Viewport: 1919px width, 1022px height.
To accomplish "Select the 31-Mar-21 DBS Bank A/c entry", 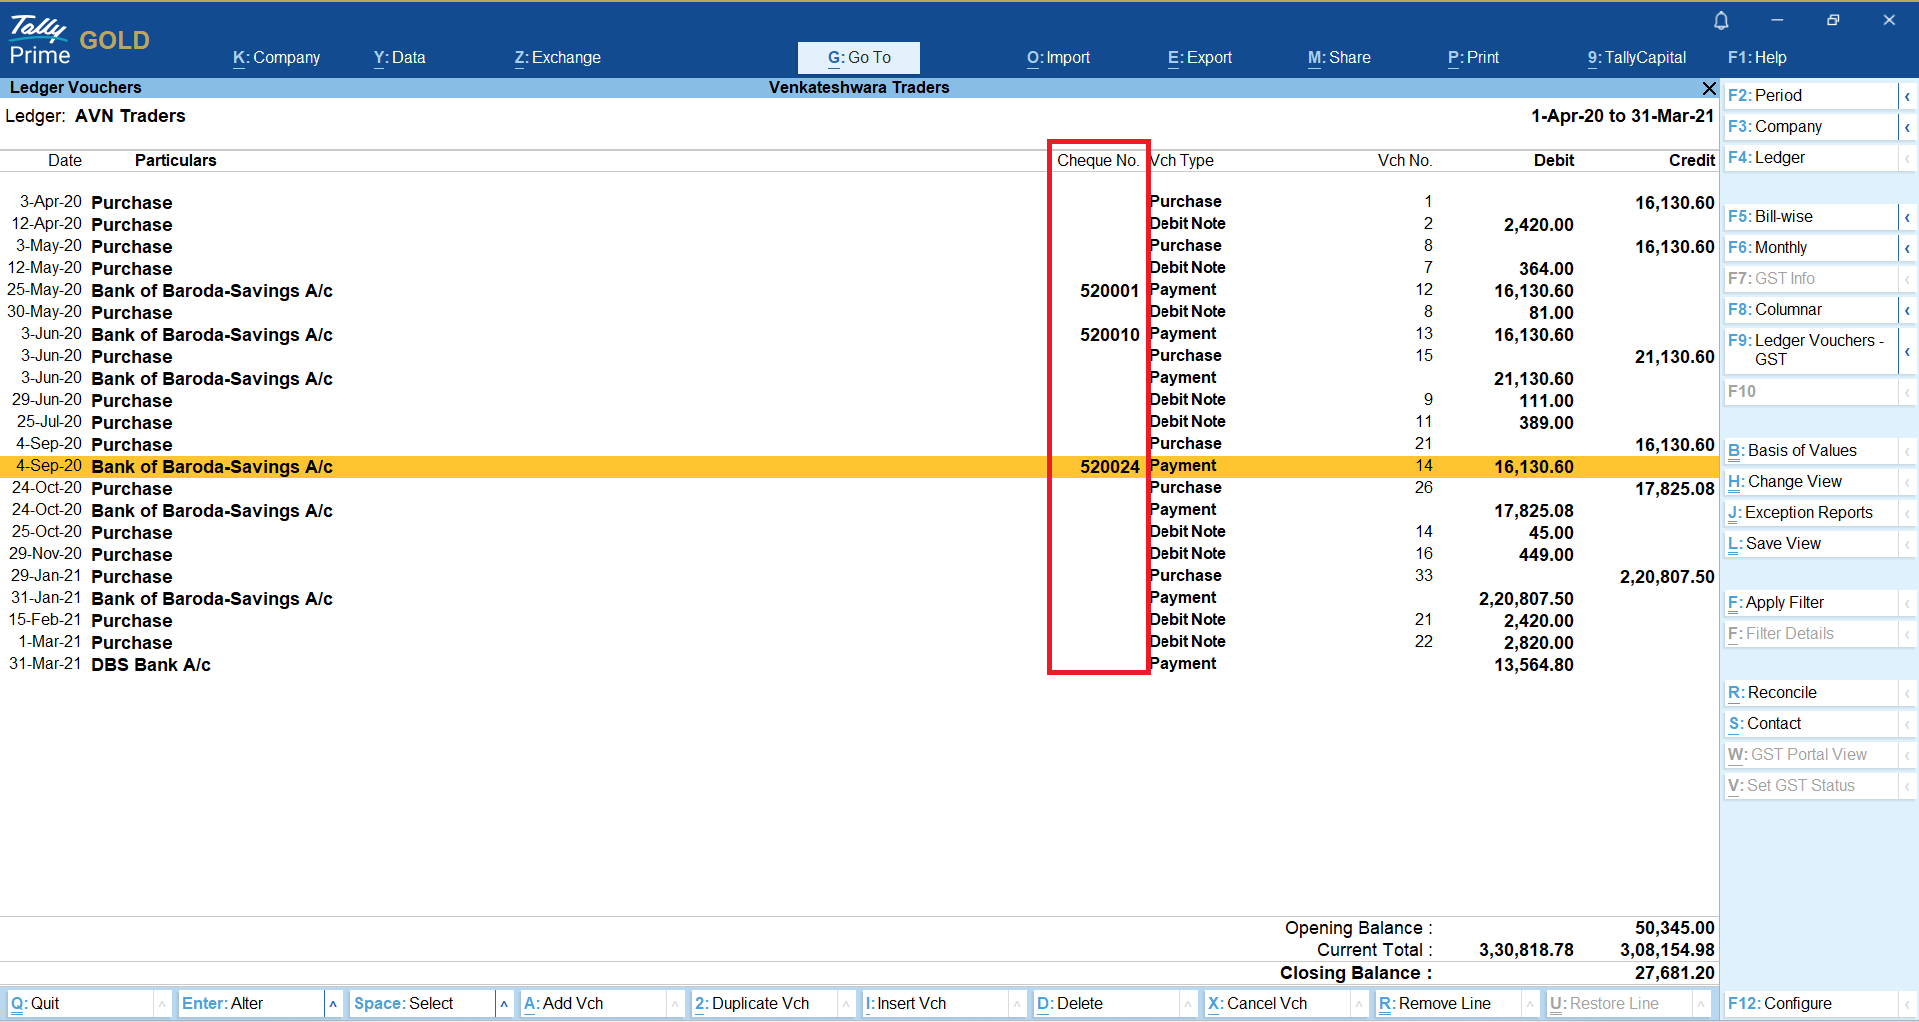I will click(x=151, y=665).
